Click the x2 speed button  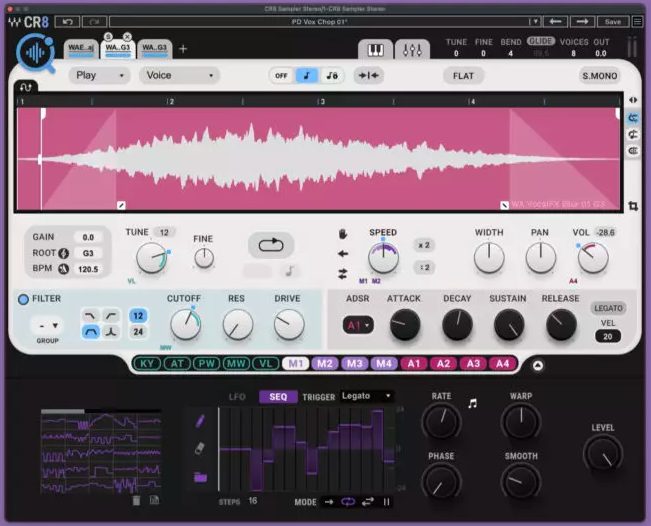[424, 245]
